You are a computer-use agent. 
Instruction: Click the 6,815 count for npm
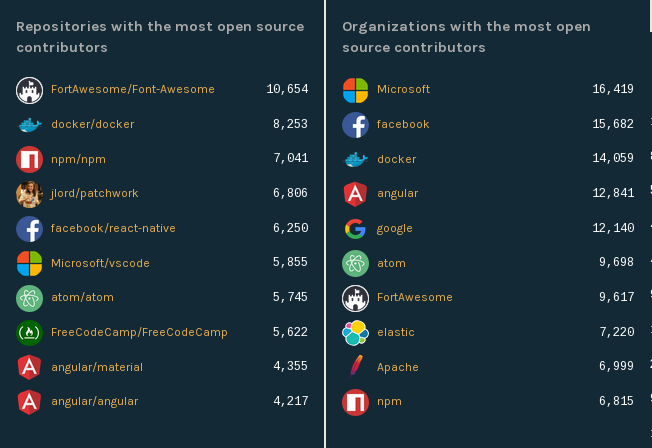pyautogui.click(x=616, y=401)
